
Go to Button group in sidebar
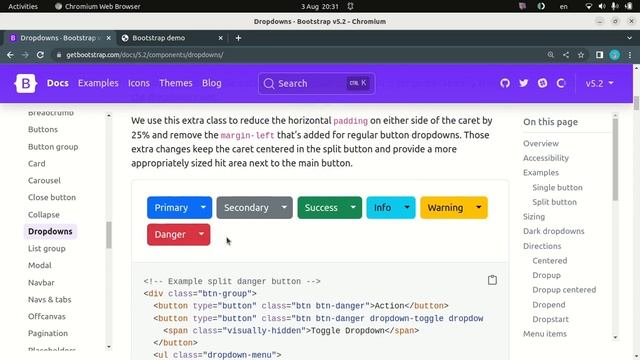tap(53, 147)
